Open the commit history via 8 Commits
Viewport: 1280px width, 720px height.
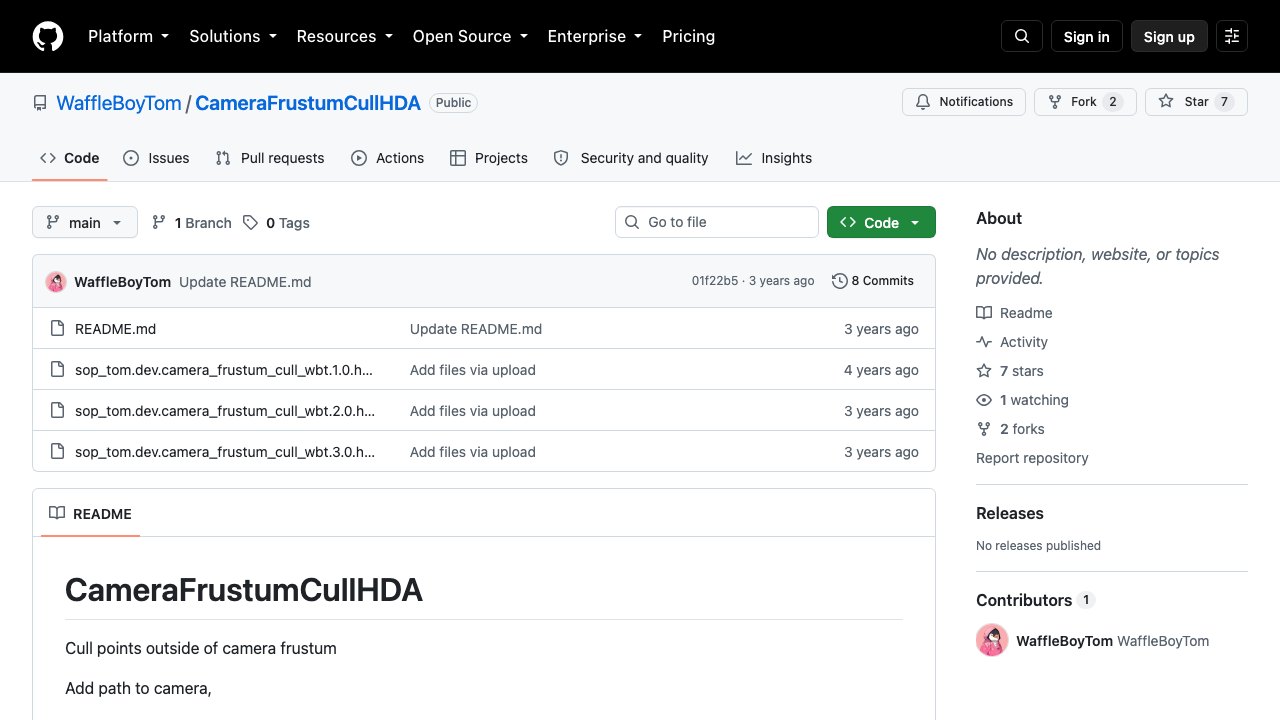[x=873, y=281]
